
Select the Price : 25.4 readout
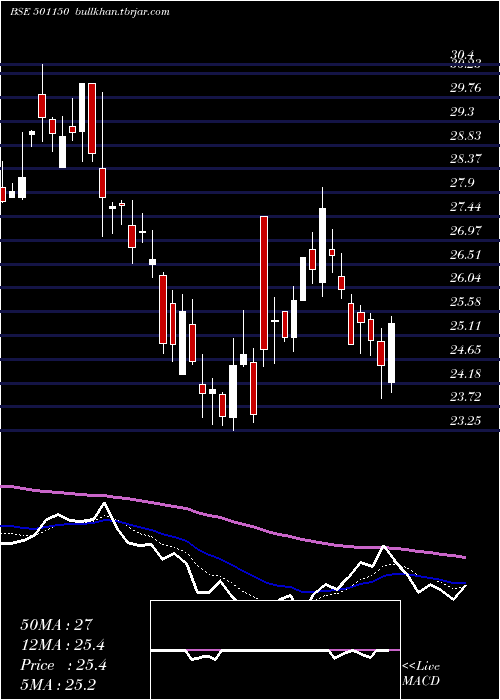point(63,665)
